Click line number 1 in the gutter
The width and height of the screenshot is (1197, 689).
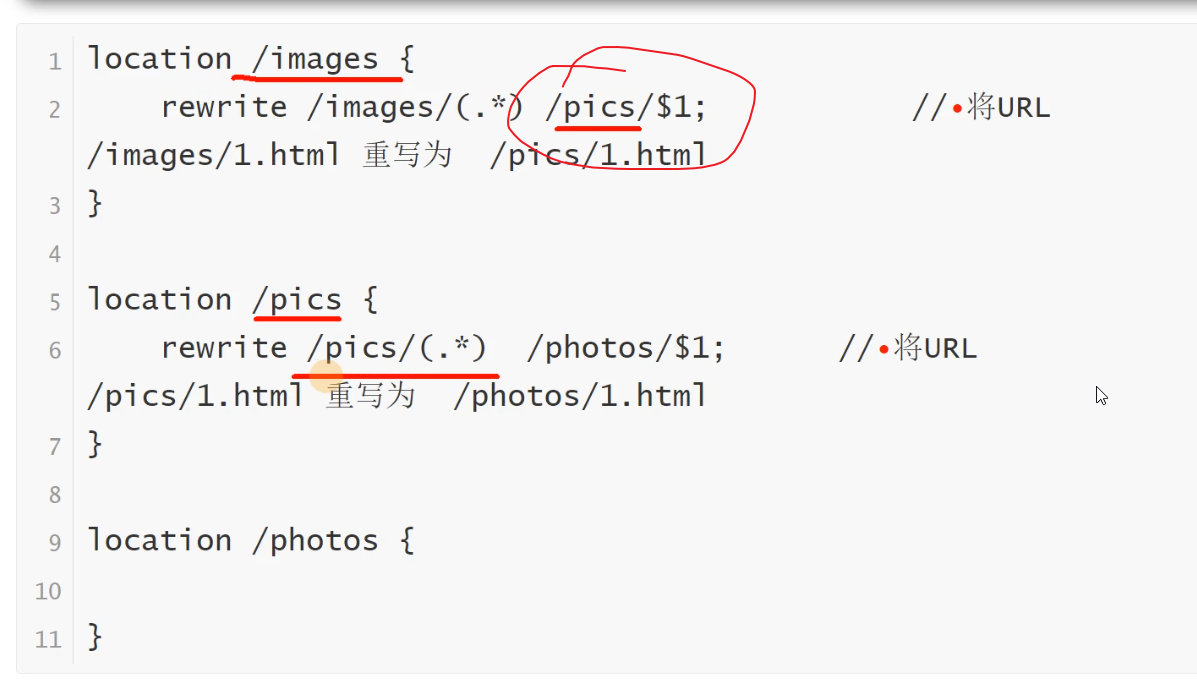tap(55, 61)
